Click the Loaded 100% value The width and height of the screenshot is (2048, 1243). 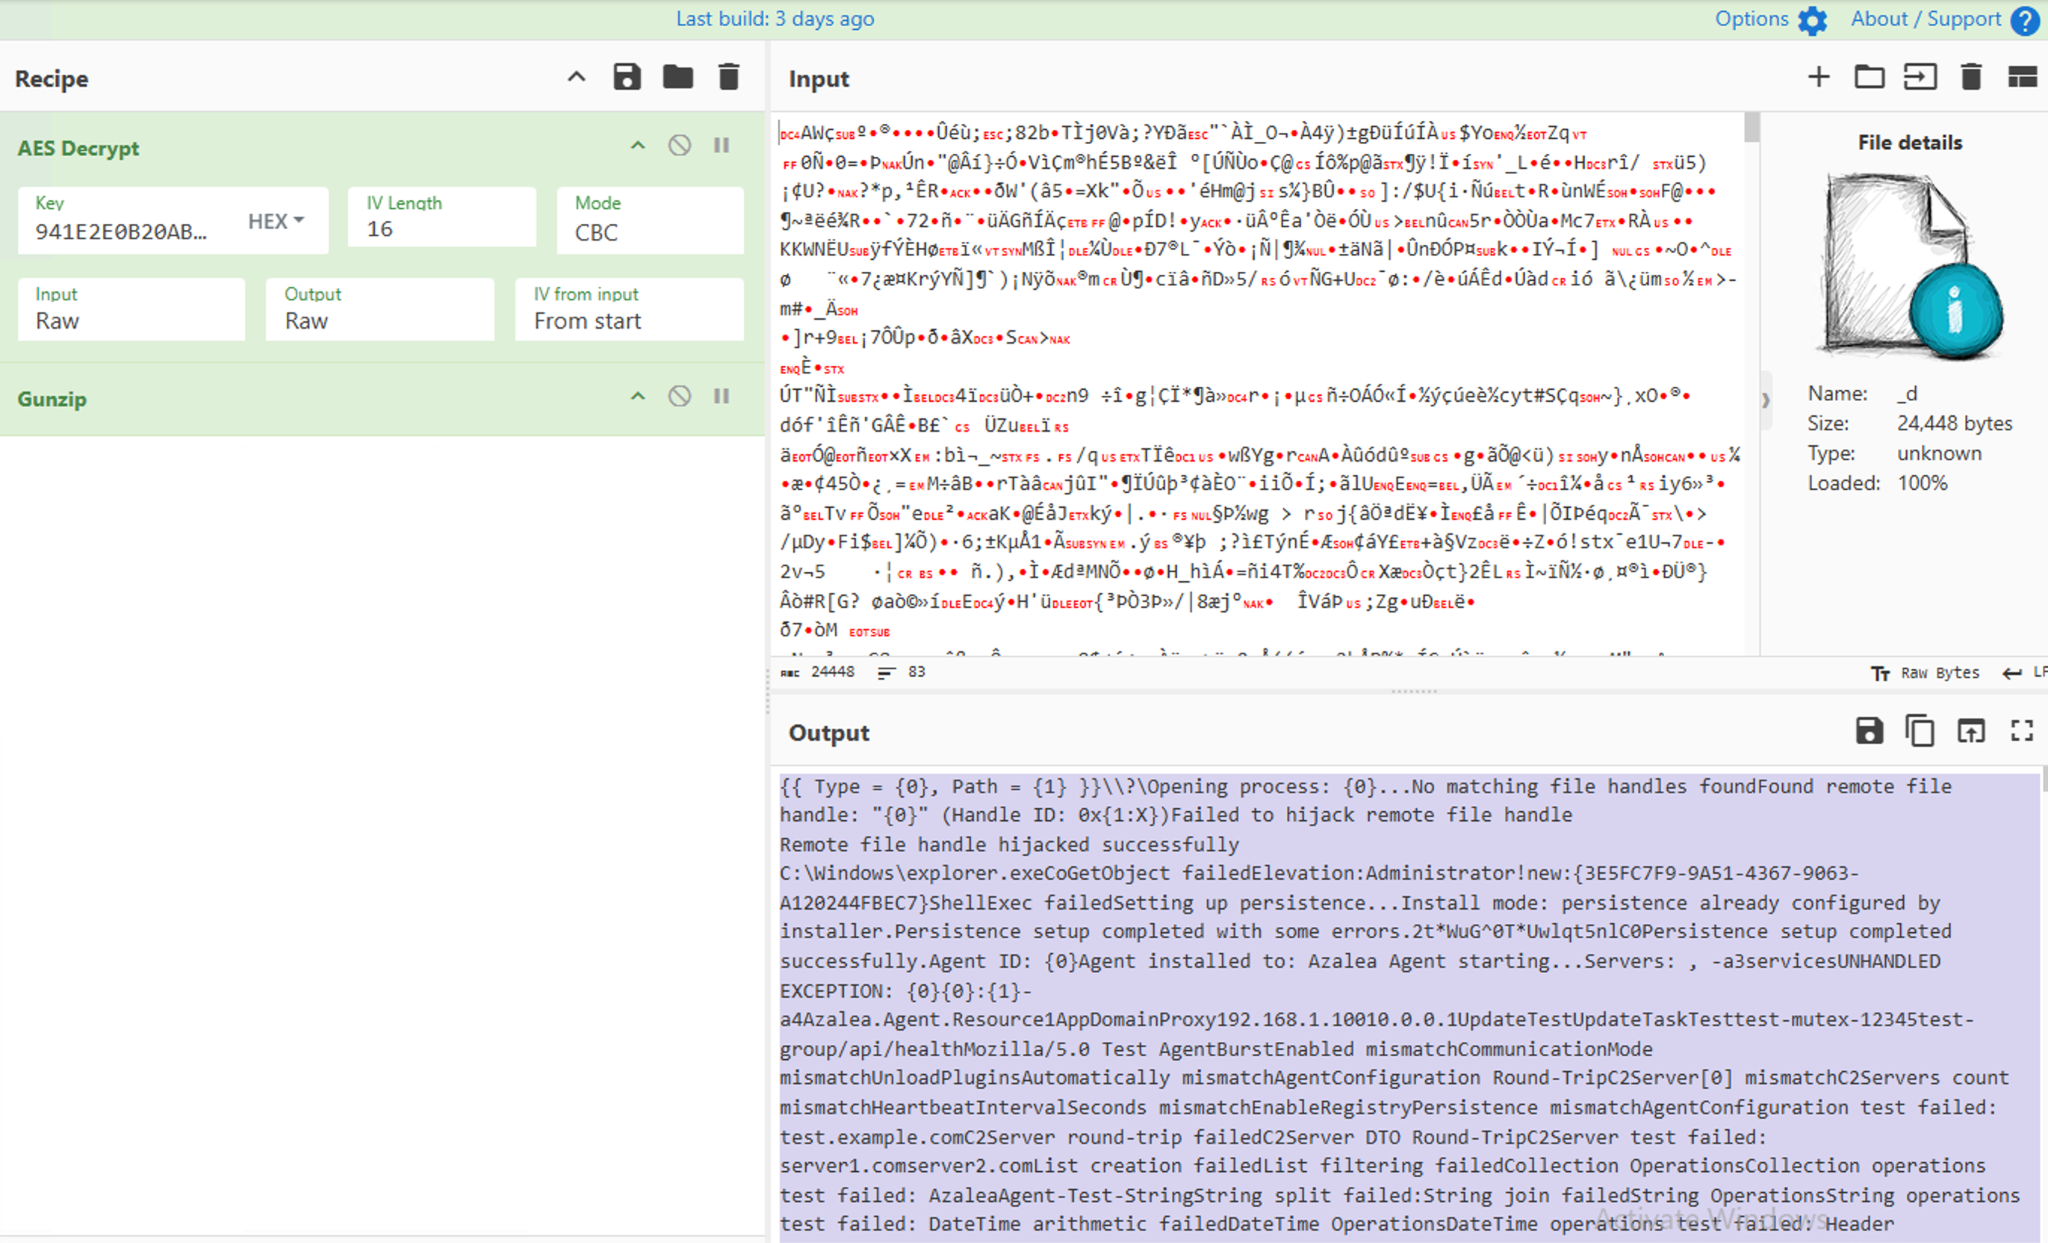1922,483
